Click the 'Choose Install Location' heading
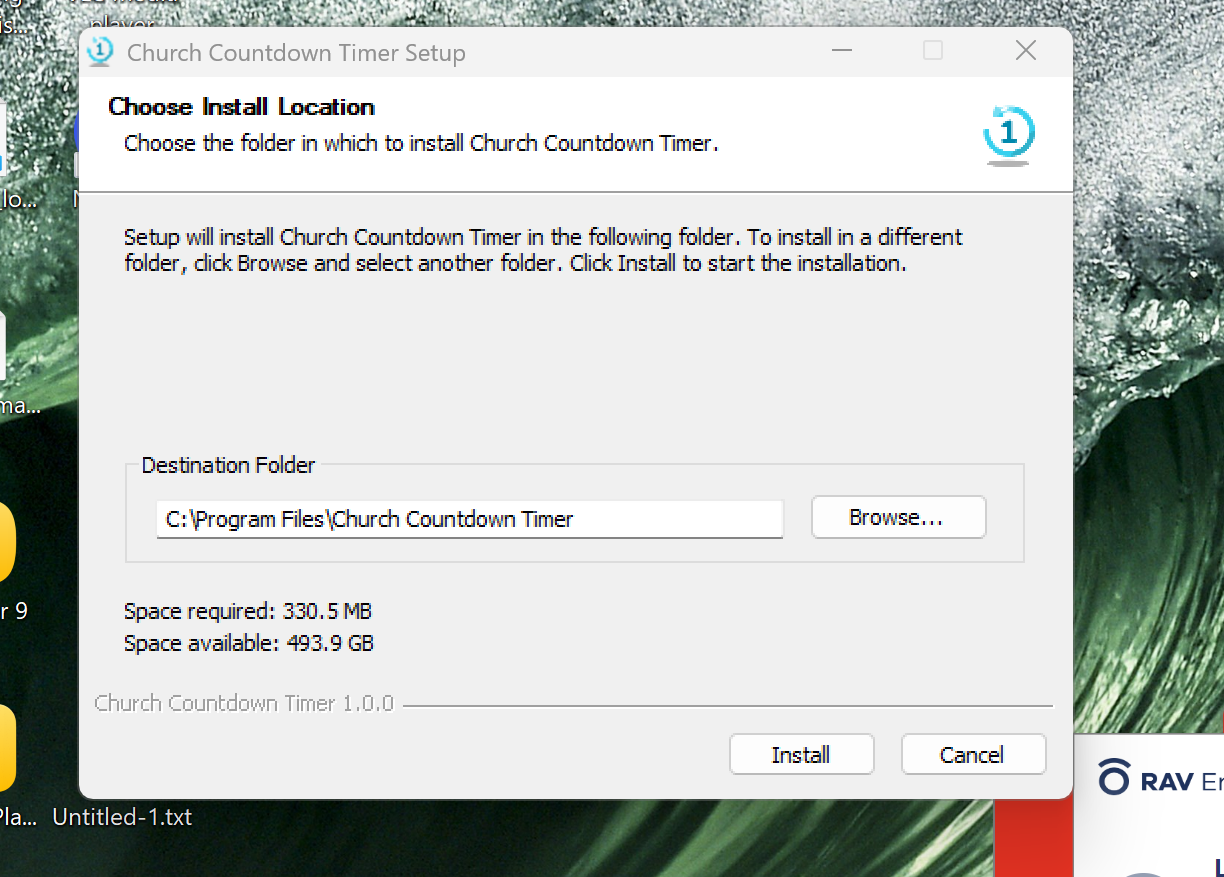 [x=240, y=107]
